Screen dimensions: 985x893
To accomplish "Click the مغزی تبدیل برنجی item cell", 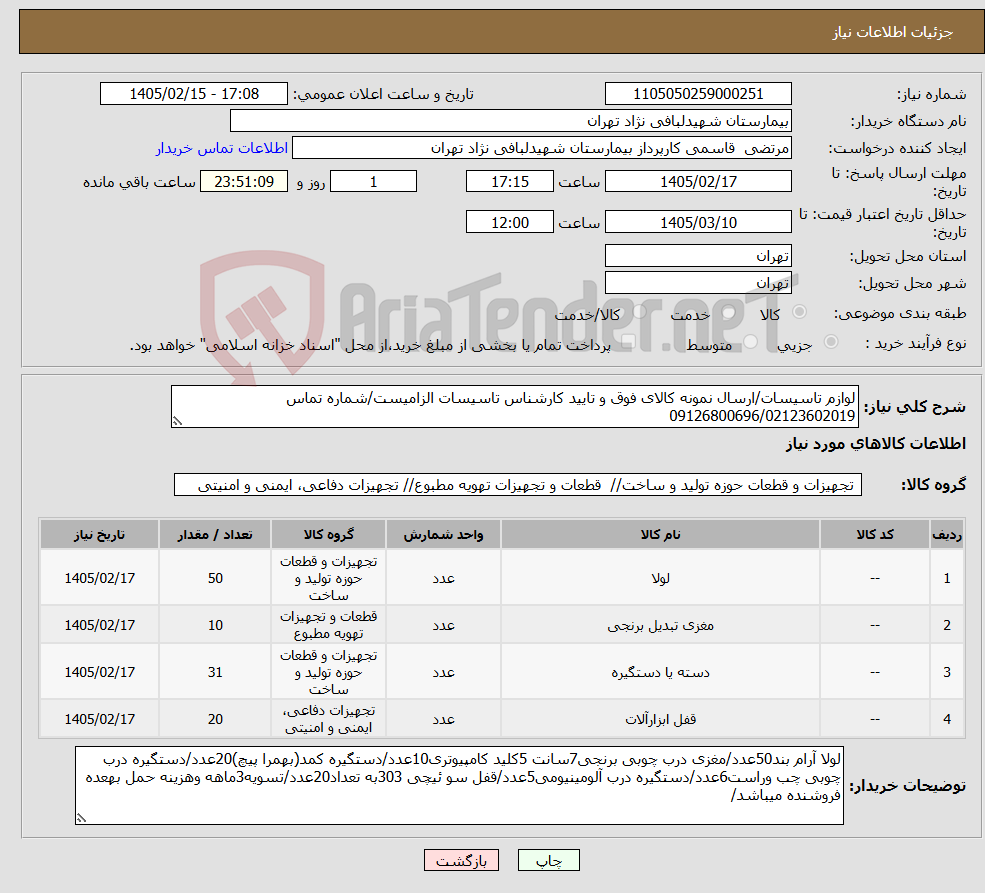I will (660, 625).
